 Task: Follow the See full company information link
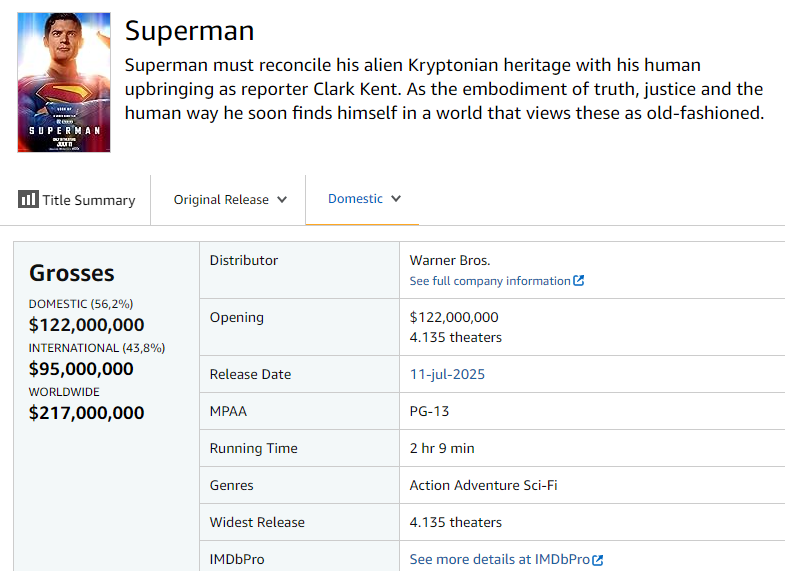[490, 281]
